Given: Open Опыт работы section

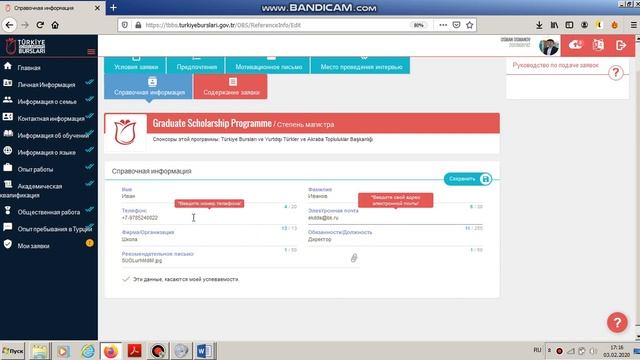Looking at the screenshot, I should click(35, 169).
